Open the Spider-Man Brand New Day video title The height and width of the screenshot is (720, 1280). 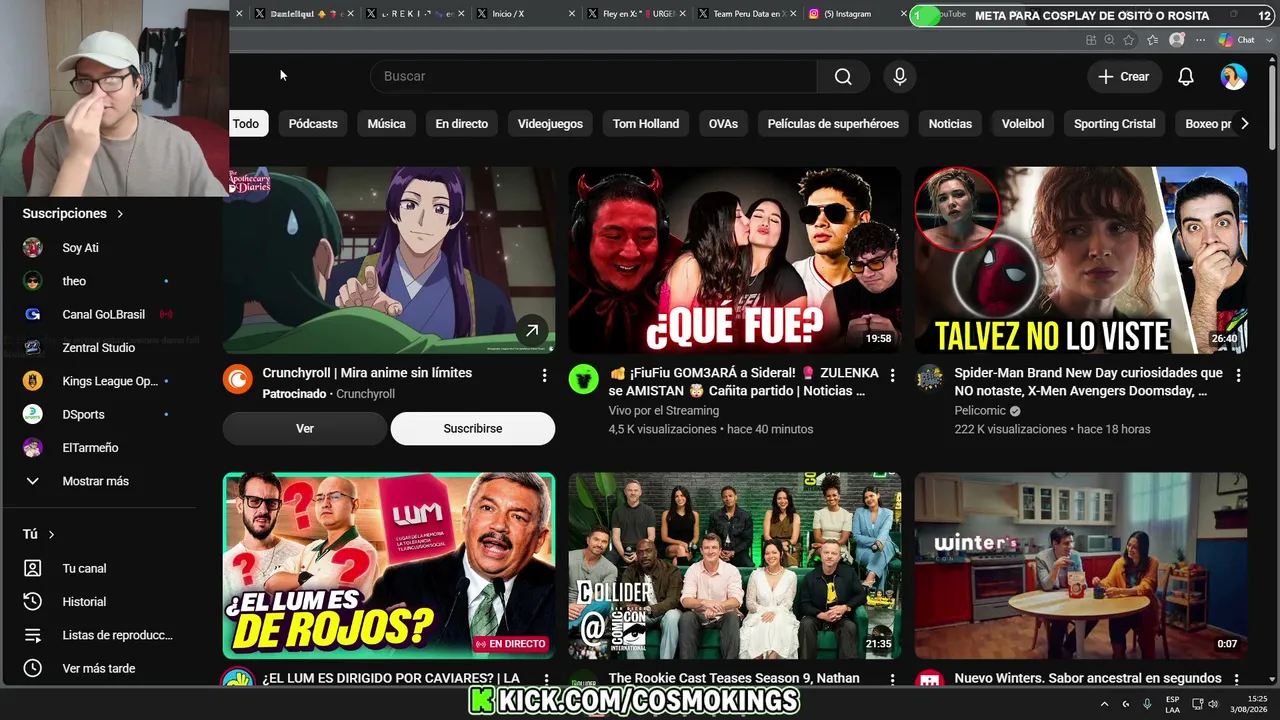1089,382
